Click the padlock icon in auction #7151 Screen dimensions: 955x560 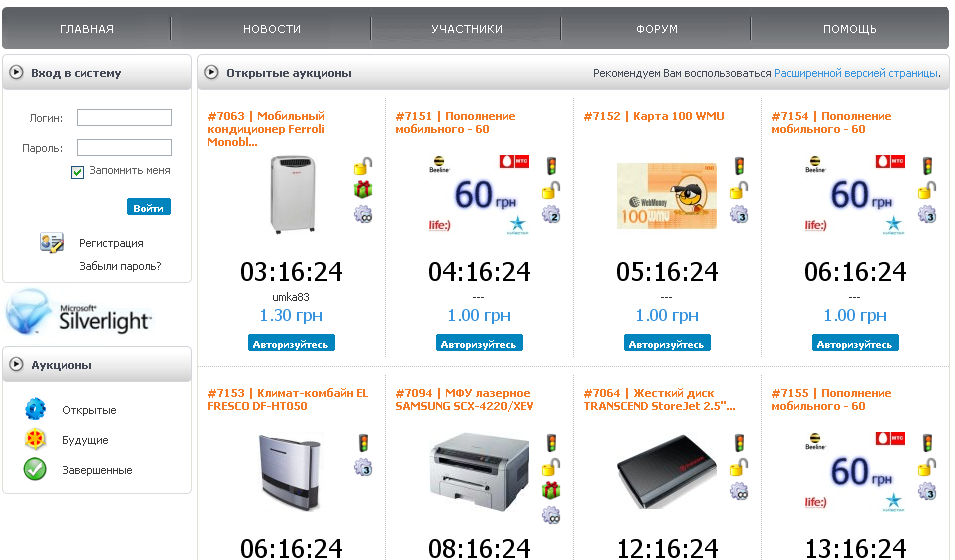(x=551, y=190)
